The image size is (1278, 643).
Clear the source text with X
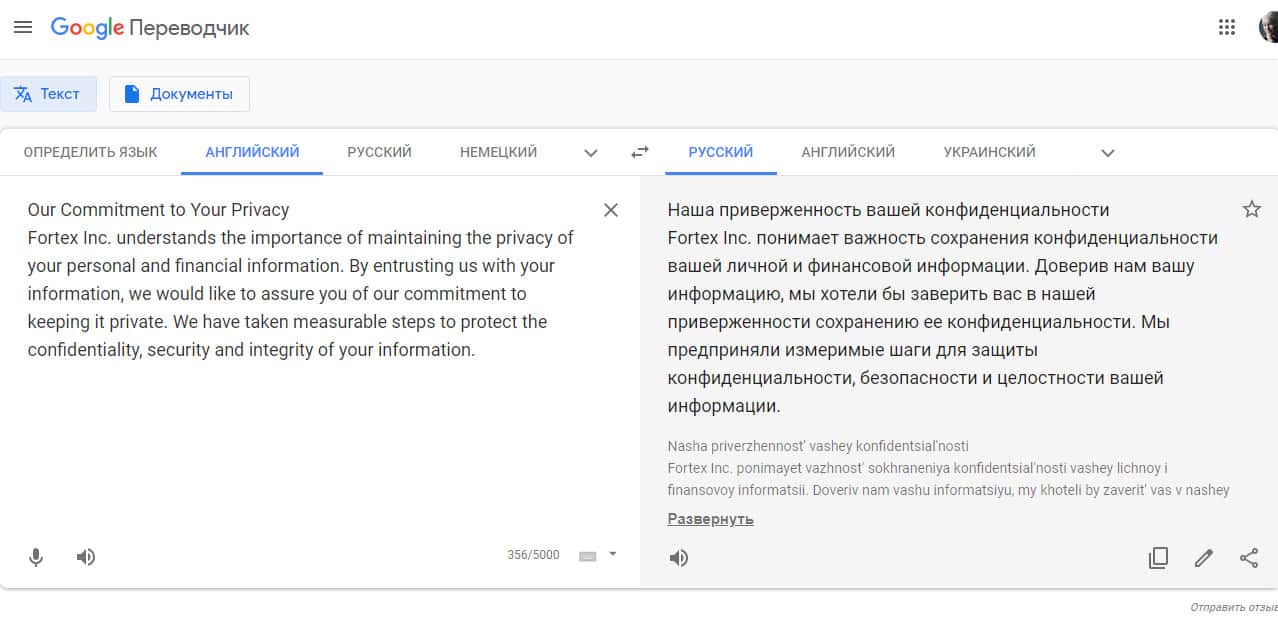[x=611, y=210]
